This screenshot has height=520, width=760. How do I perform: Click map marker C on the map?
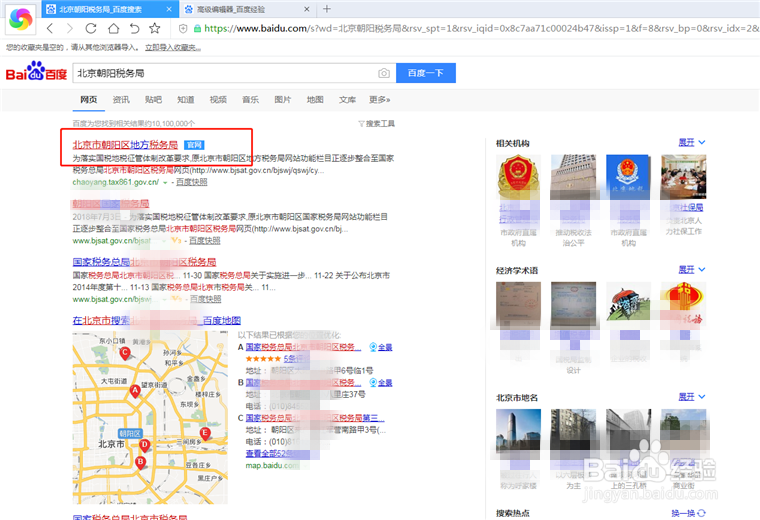(125, 353)
